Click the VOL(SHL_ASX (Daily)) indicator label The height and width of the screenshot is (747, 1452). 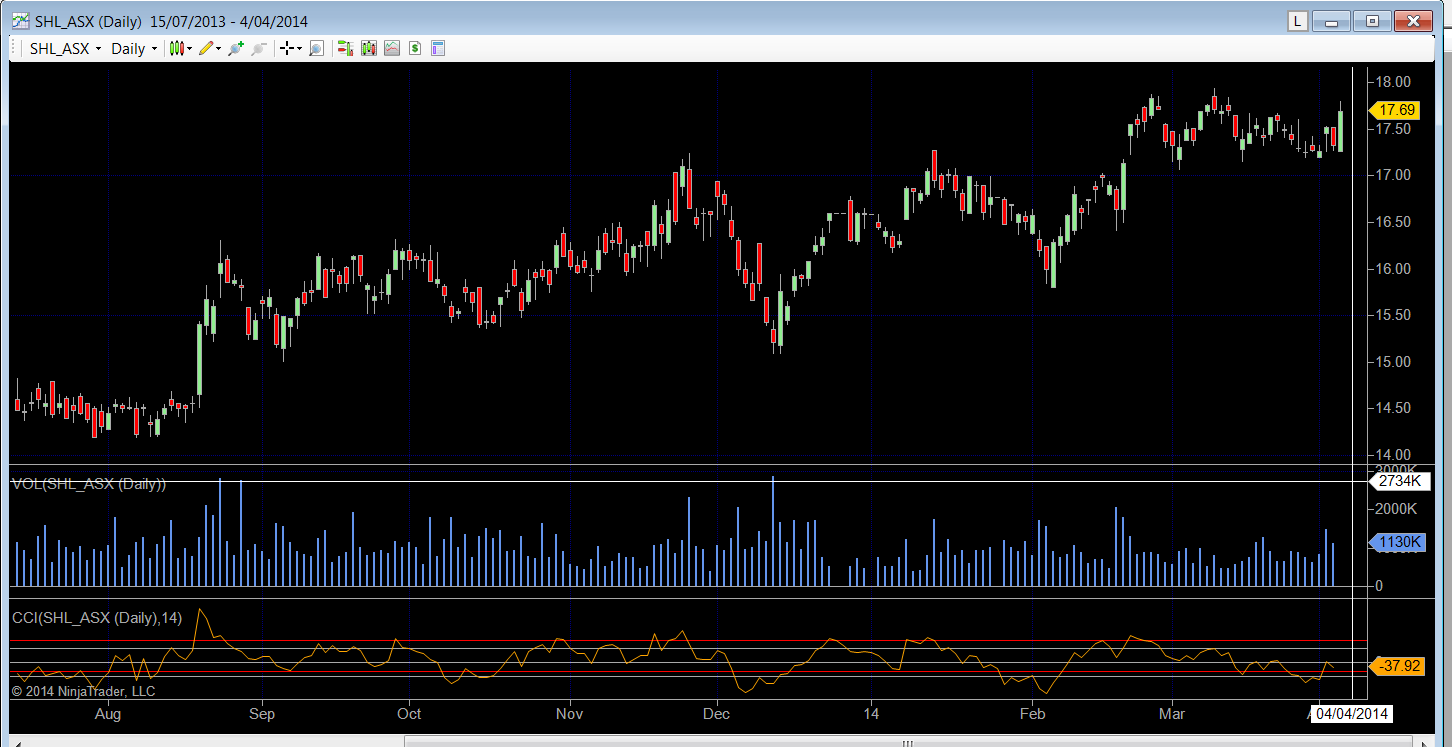[x=89, y=484]
